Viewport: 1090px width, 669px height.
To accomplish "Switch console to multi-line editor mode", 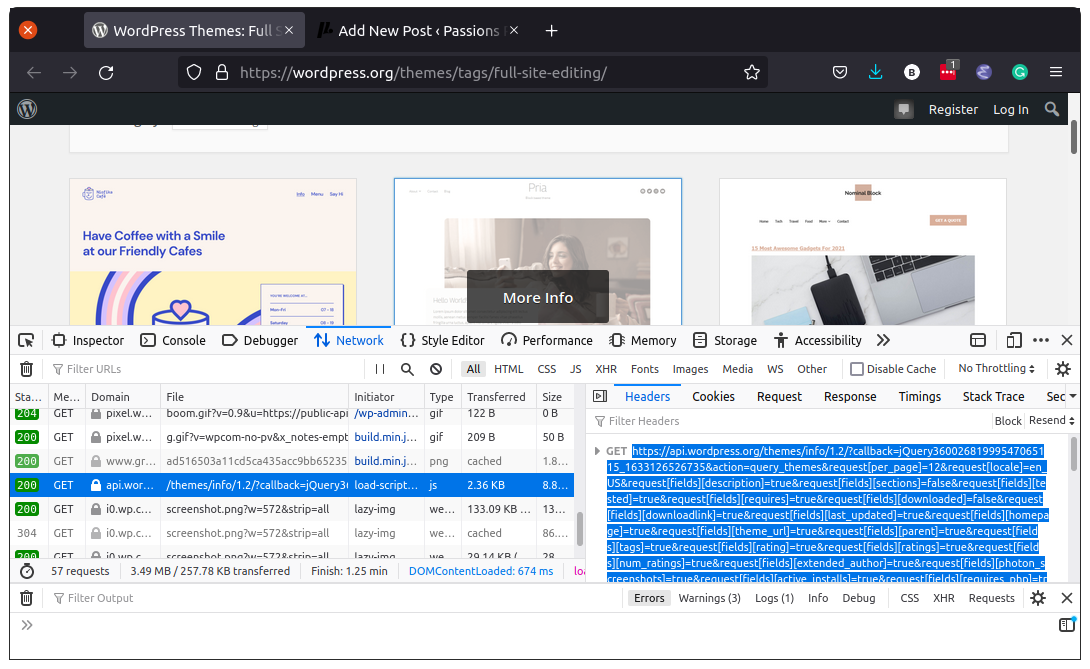I will click(1067, 624).
